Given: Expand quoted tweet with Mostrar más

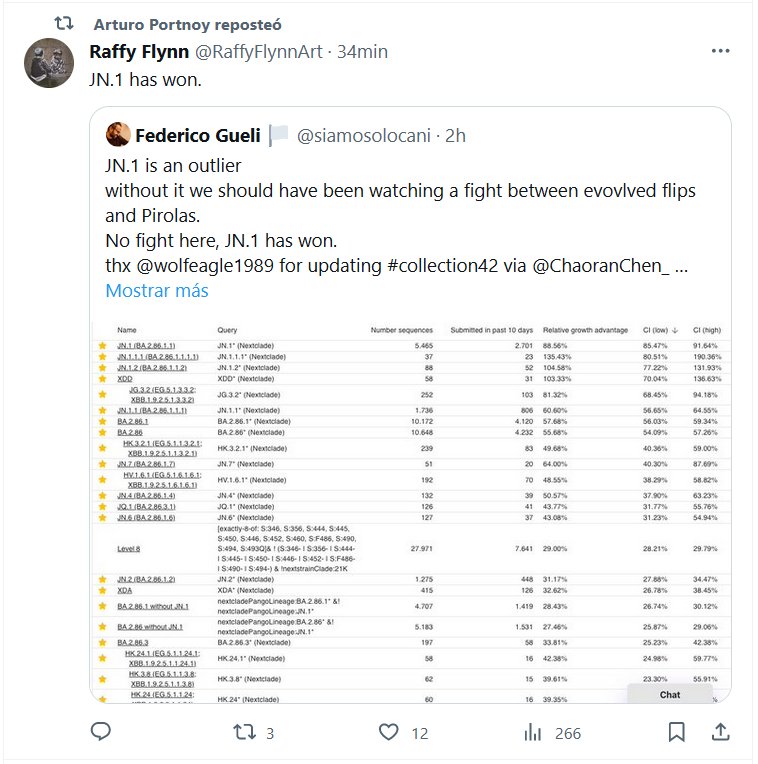Looking at the screenshot, I should point(157,290).
